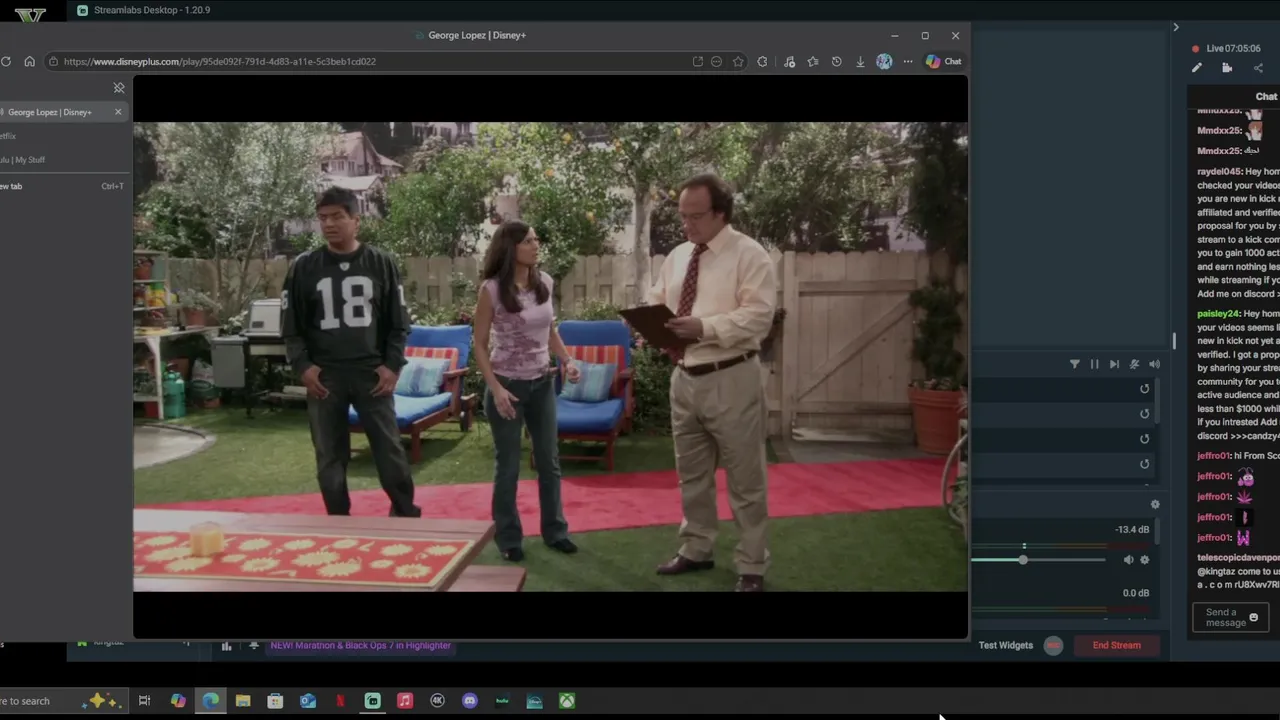Click the browser Home icon
1280x720 pixels.
[x=29, y=61]
